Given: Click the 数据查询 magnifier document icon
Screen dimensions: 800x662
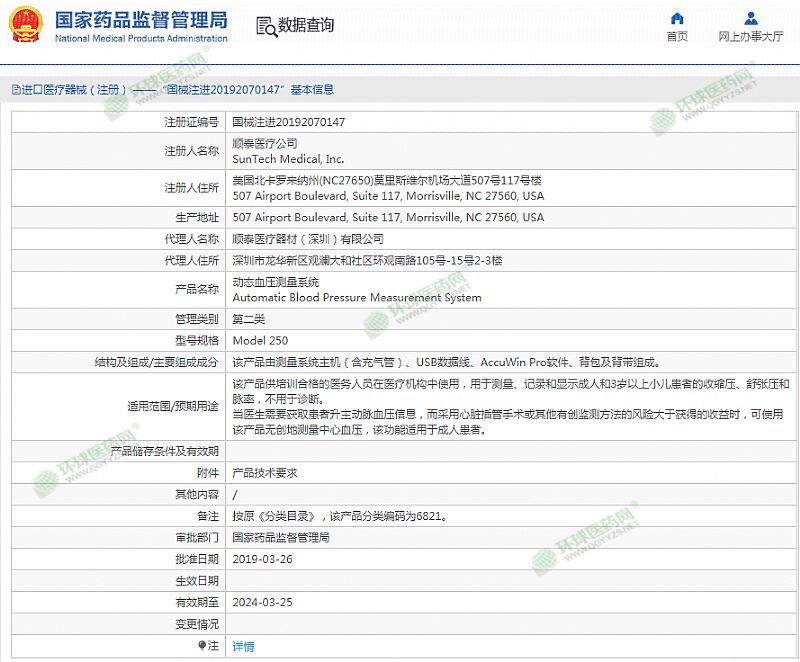Looking at the screenshot, I should pyautogui.click(x=264, y=26).
